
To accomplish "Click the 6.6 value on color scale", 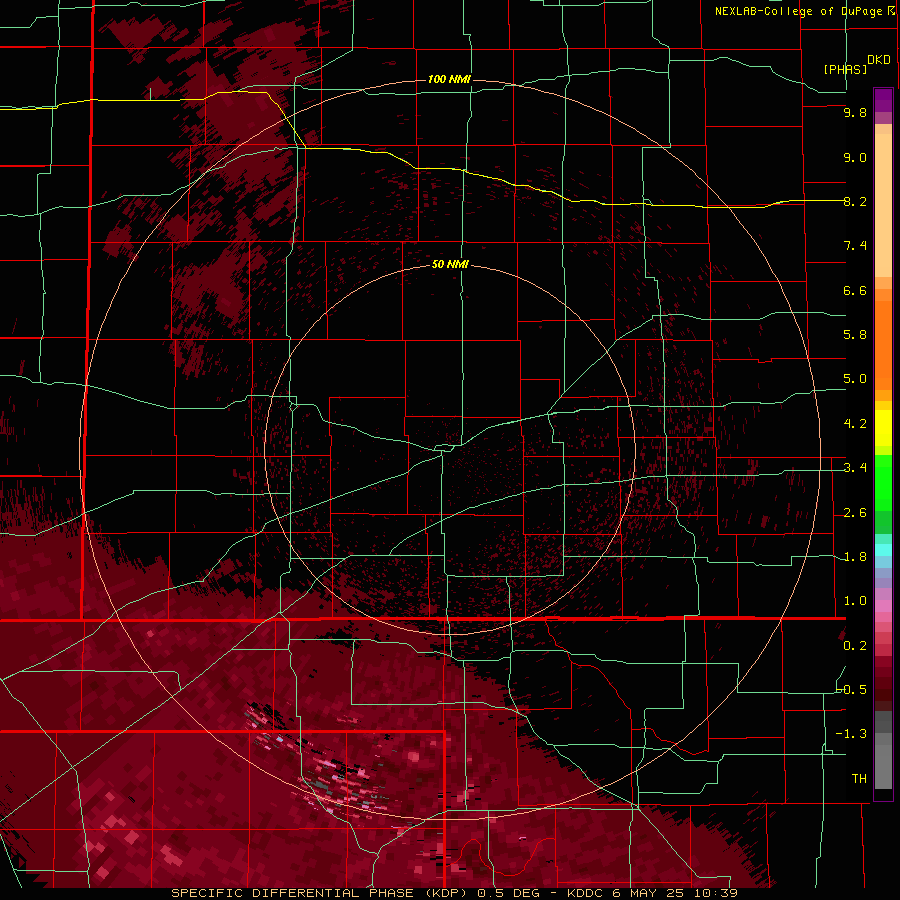I will pyautogui.click(x=855, y=290).
